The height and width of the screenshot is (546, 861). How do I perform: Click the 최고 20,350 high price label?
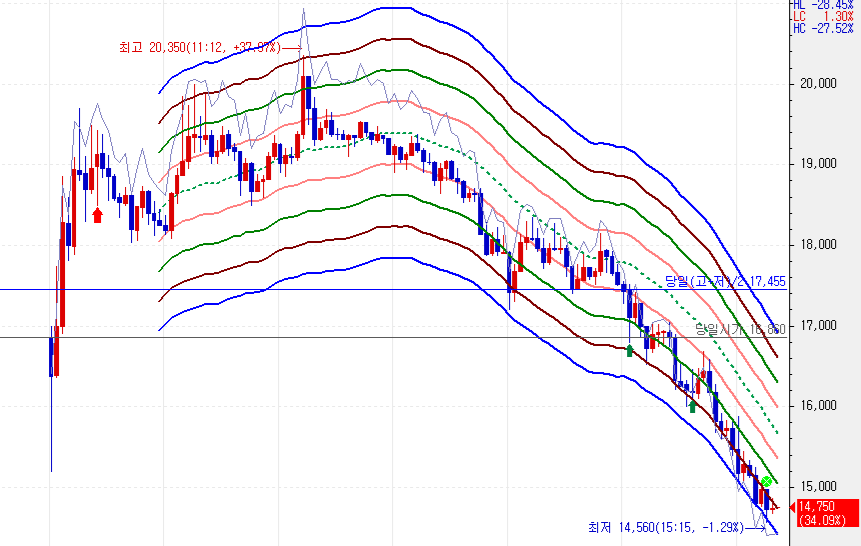200,48
